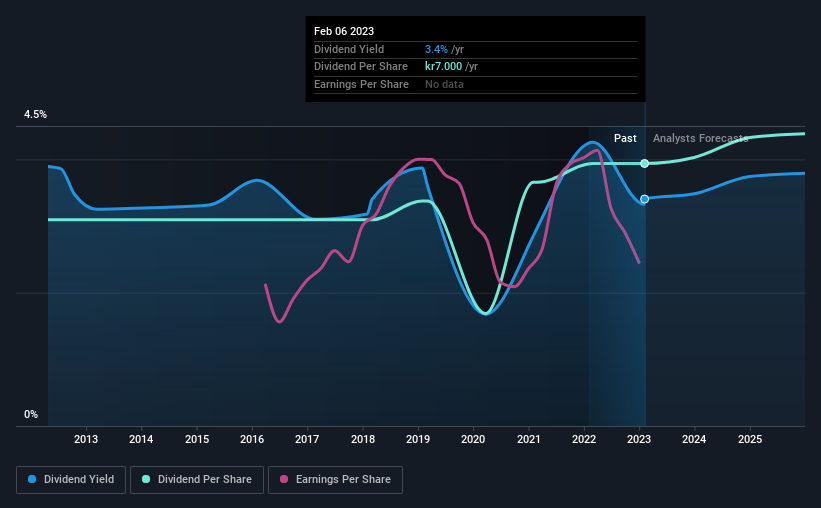821x508 pixels.
Task: Click the 2019 x-axis label
Action: (x=418, y=439)
